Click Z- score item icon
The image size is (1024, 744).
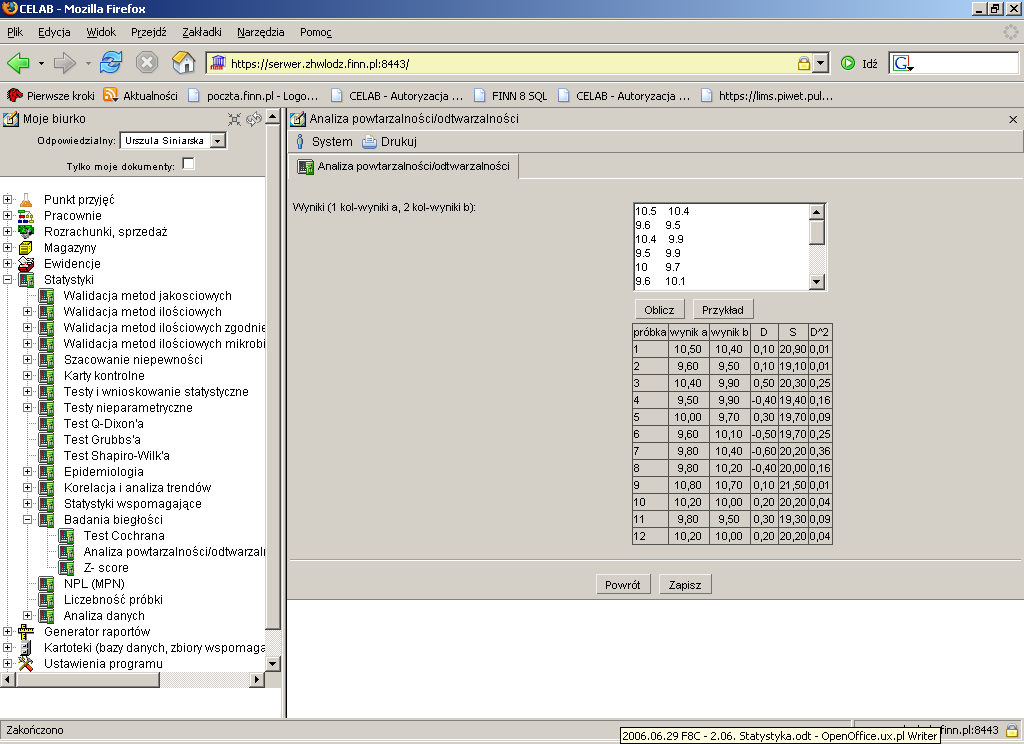coord(67,568)
